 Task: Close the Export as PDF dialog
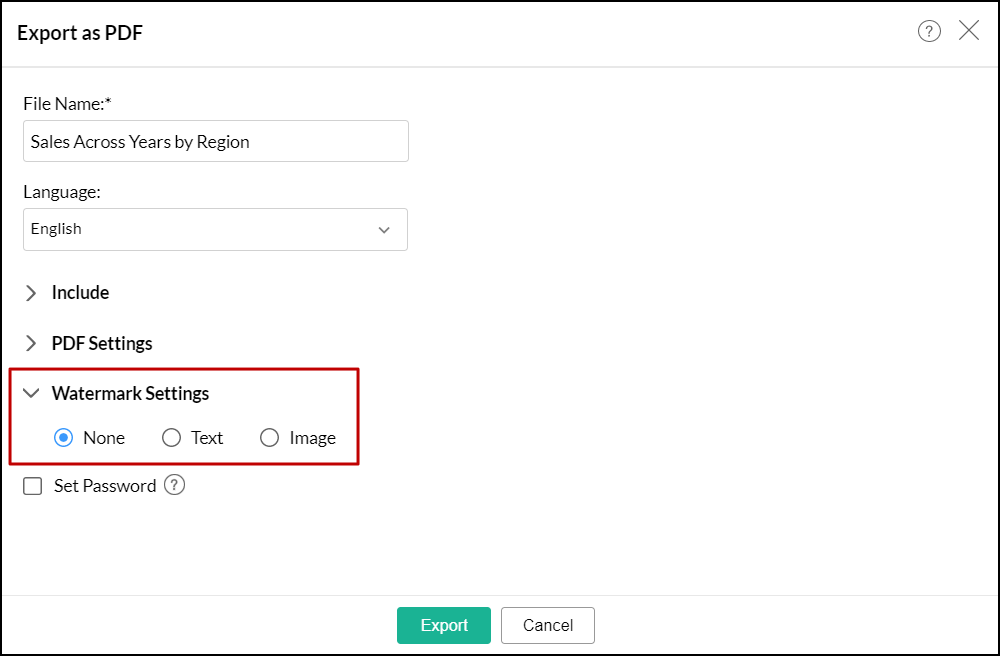pyautogui.click(x=969, y=31)
